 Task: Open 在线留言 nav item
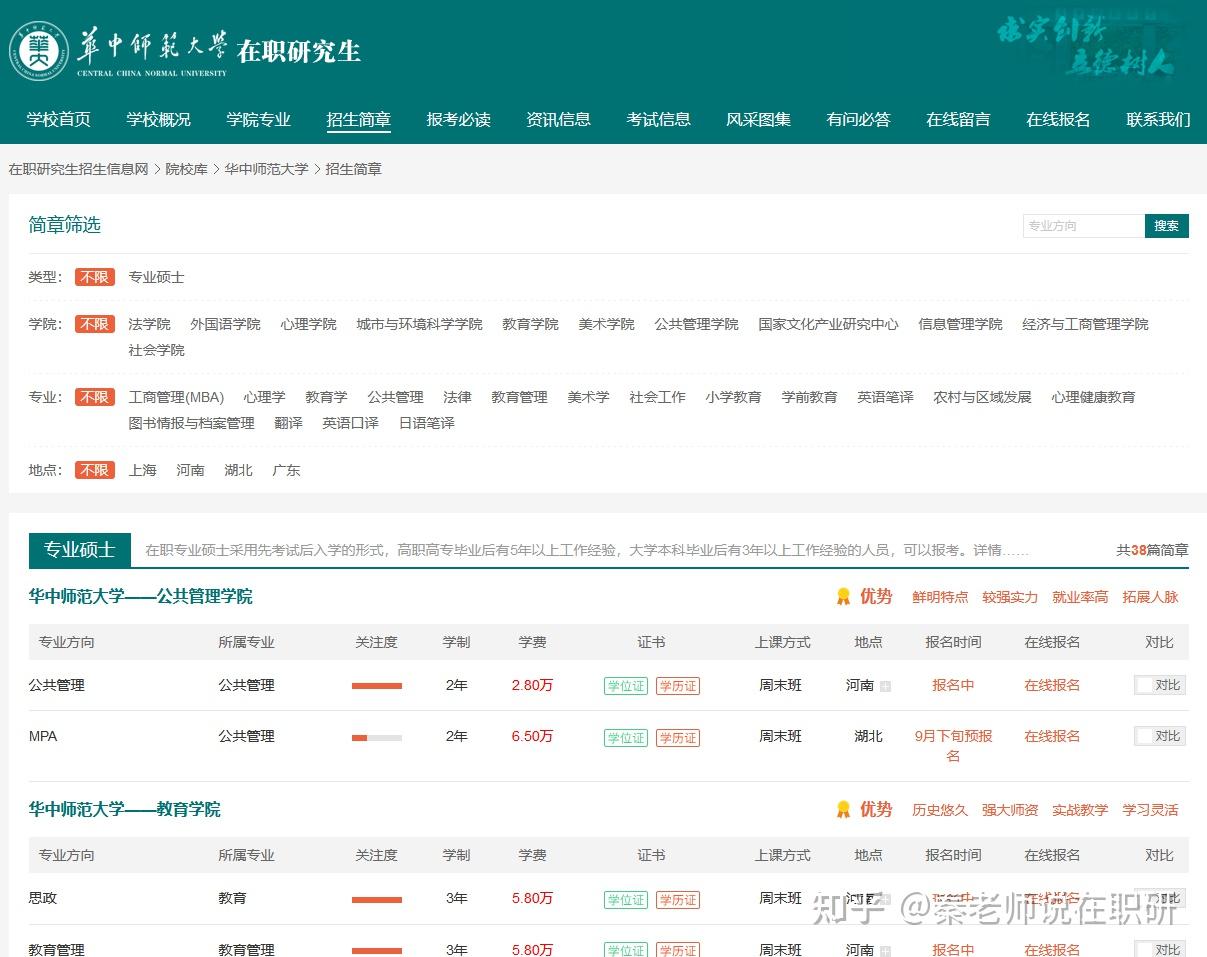point(959,119)
